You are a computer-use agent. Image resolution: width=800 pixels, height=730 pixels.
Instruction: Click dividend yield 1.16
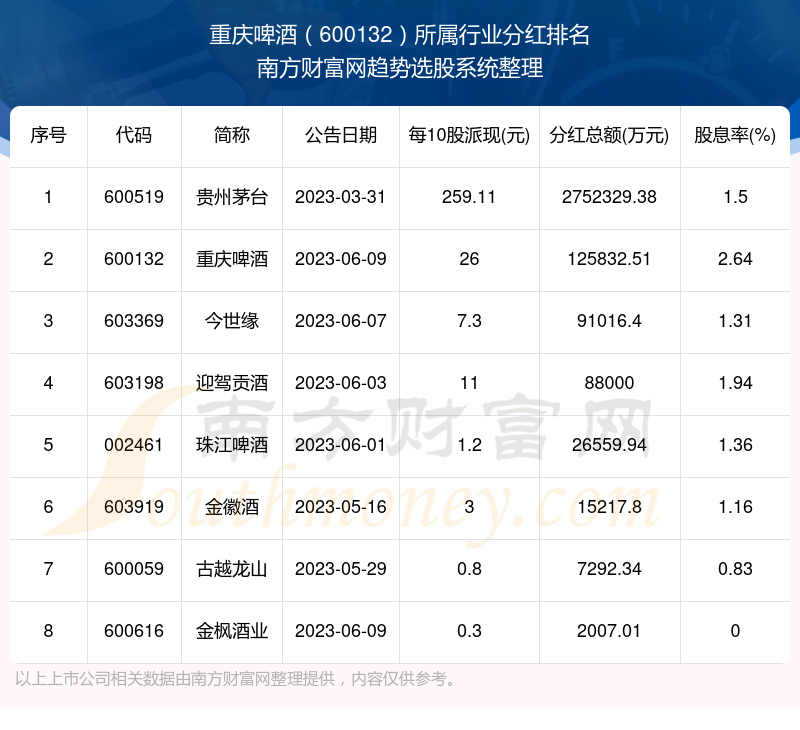pyautogui.click(x=735, y=507)
